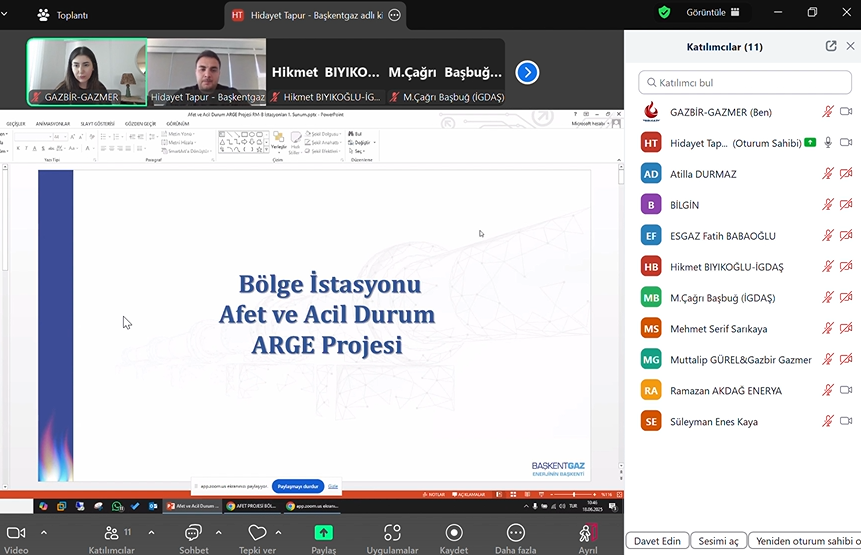Open the Daha fazla more icon
This screenshot has height=555, width=861.
tap(516, 532)
